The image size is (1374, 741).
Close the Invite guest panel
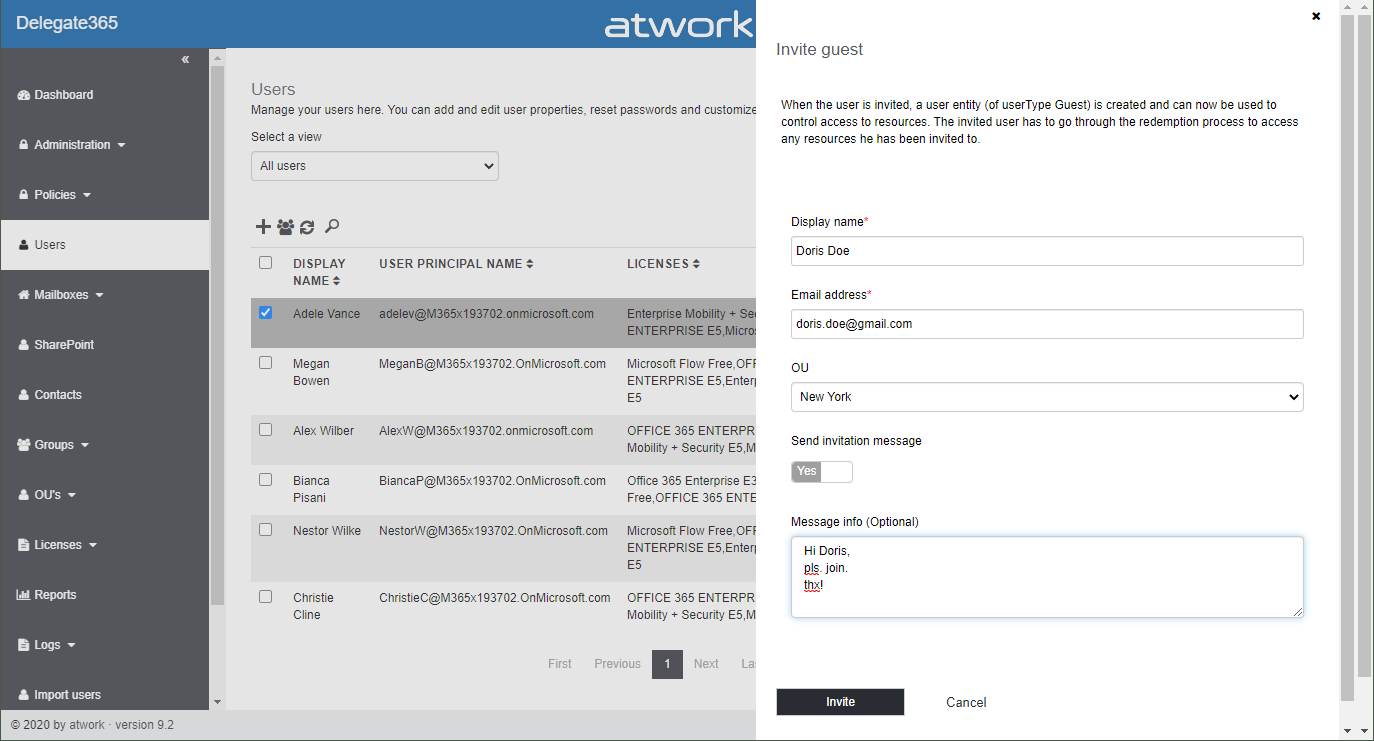pos(1316,16)
